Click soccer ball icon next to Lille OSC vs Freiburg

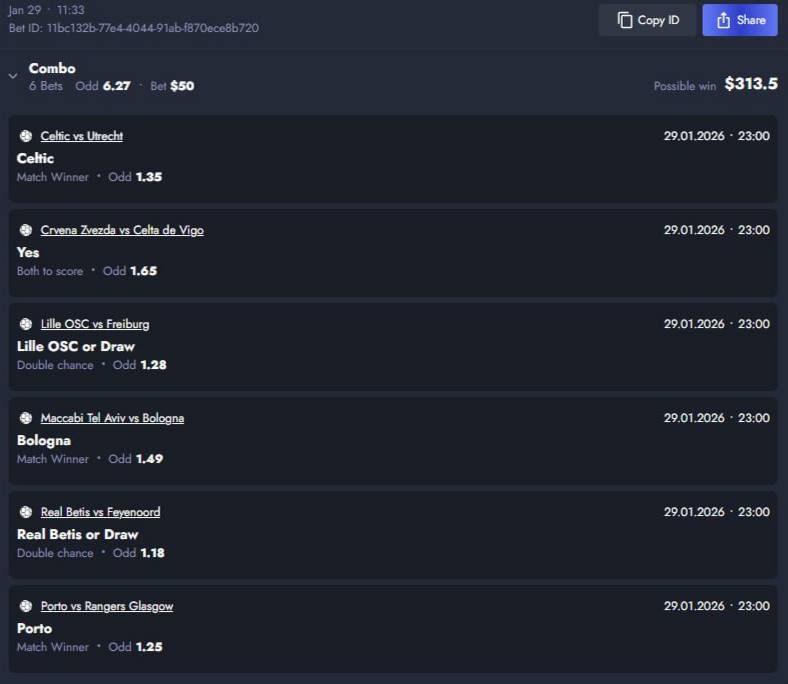coord(26,324)
